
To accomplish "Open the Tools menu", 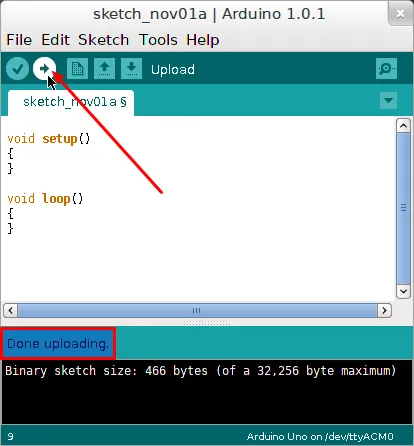I will pos(158,40).
